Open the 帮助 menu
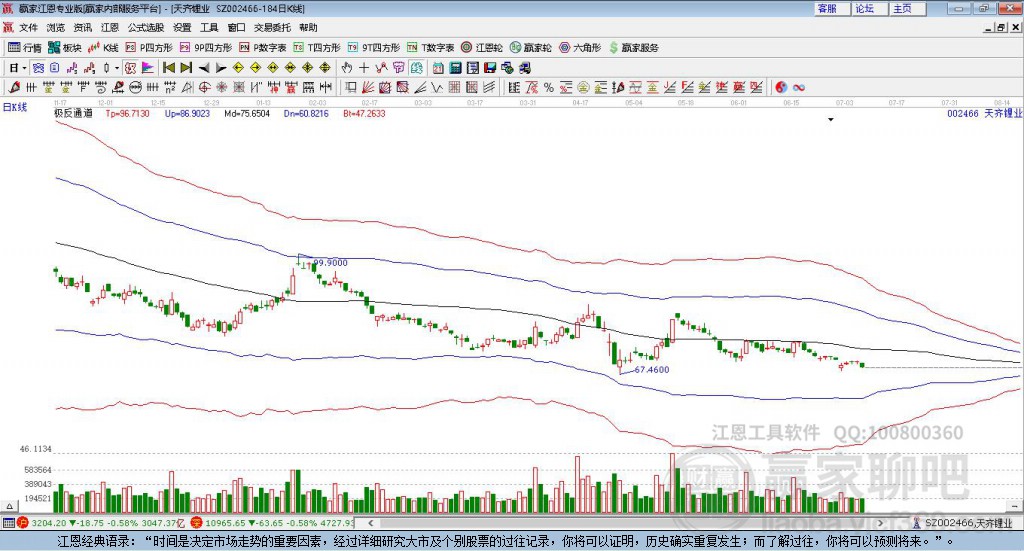1024x551 pixels. point(308,27)
